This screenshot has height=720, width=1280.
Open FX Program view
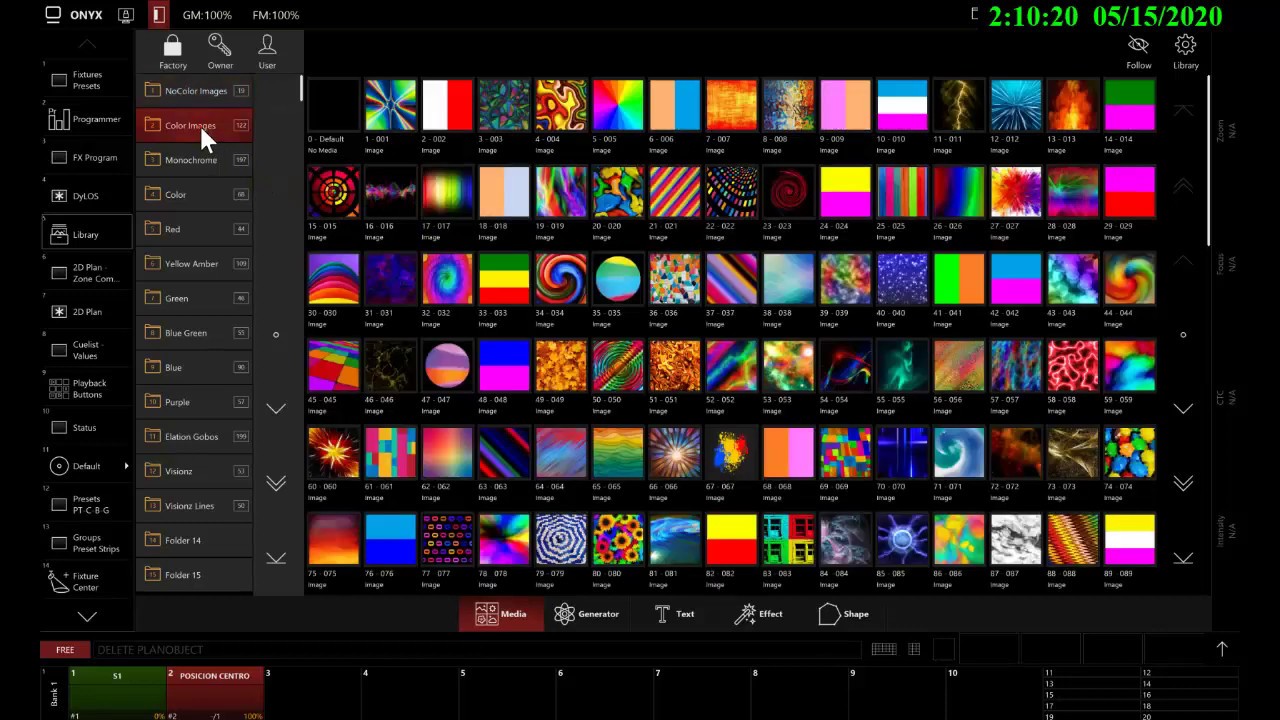[x=86, y=158]
